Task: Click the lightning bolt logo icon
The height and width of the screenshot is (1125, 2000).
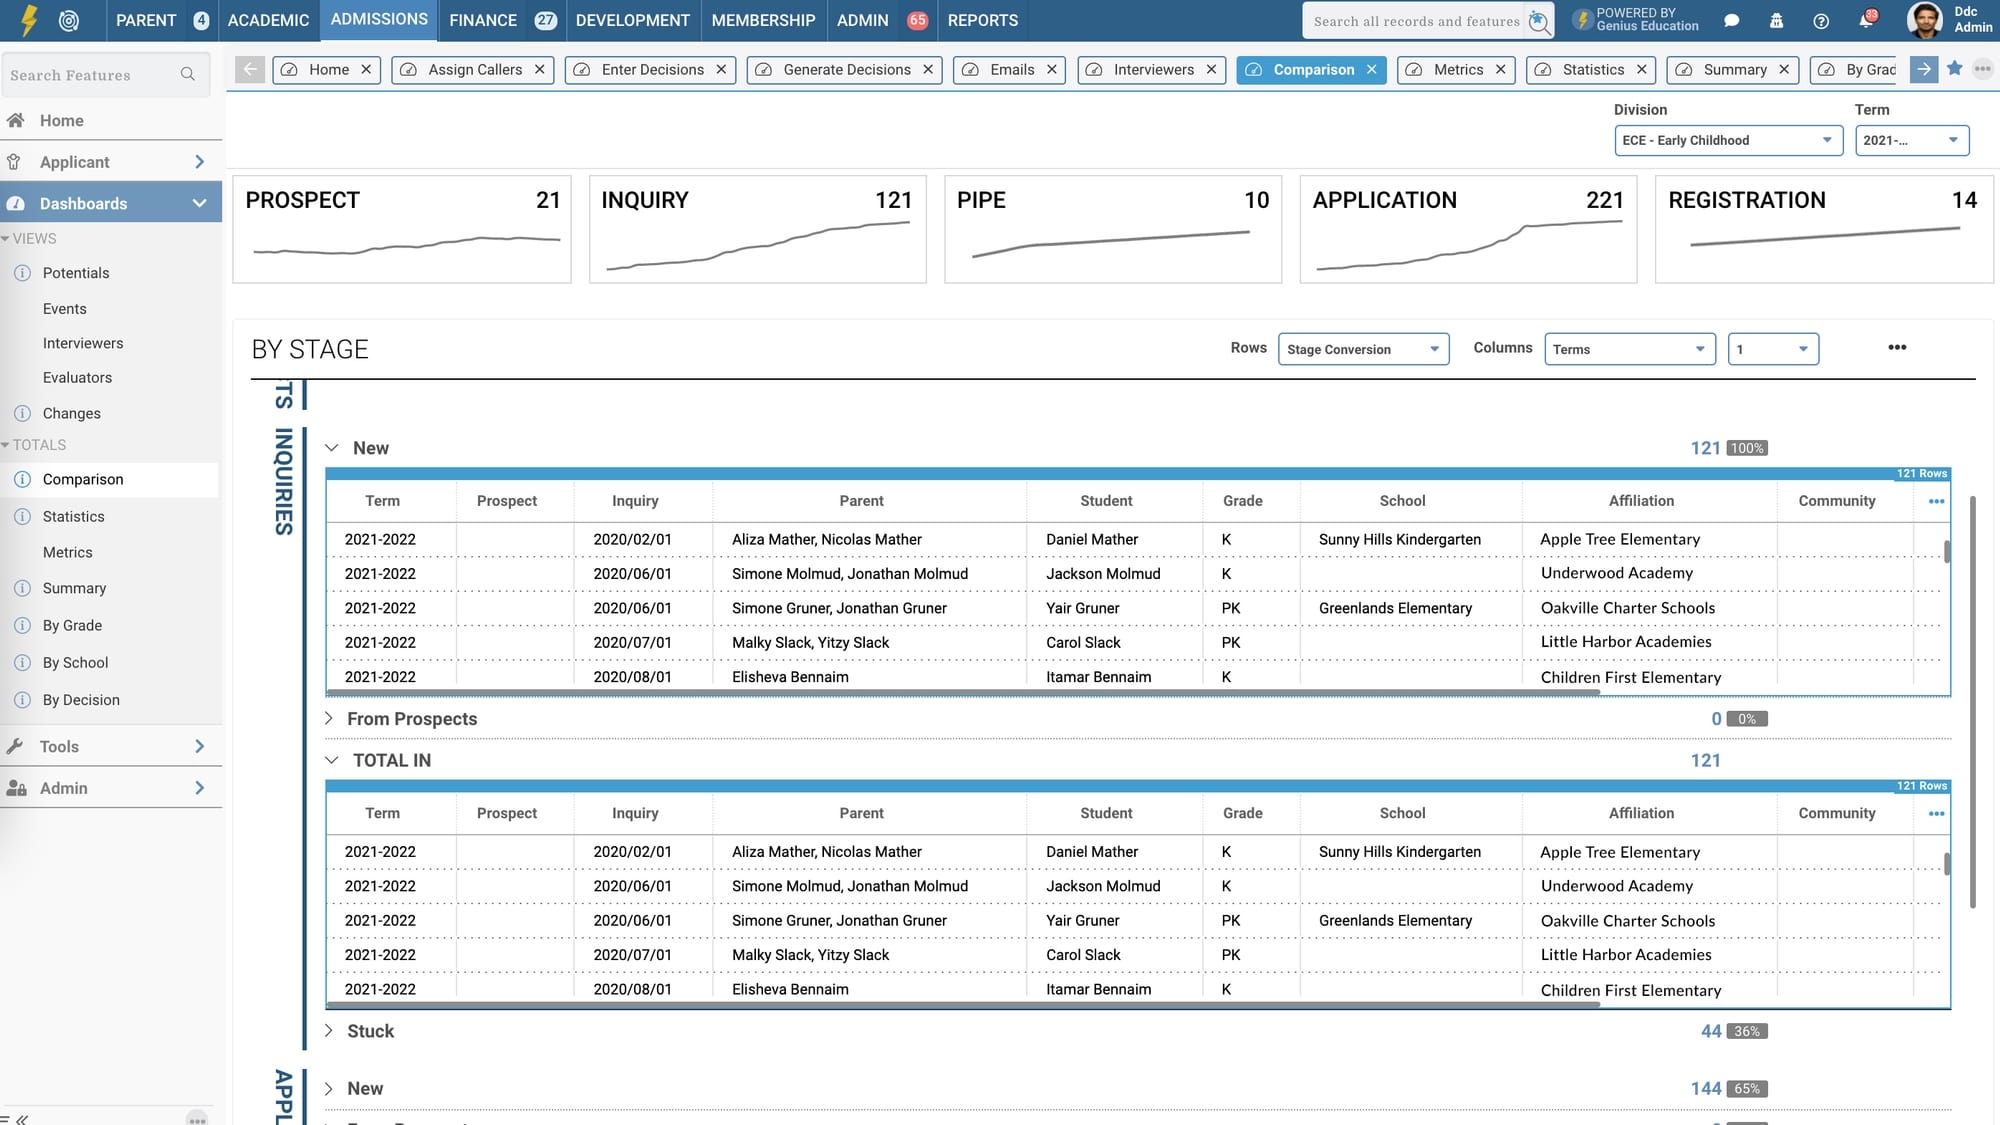Action: click(x=29, y=20)
